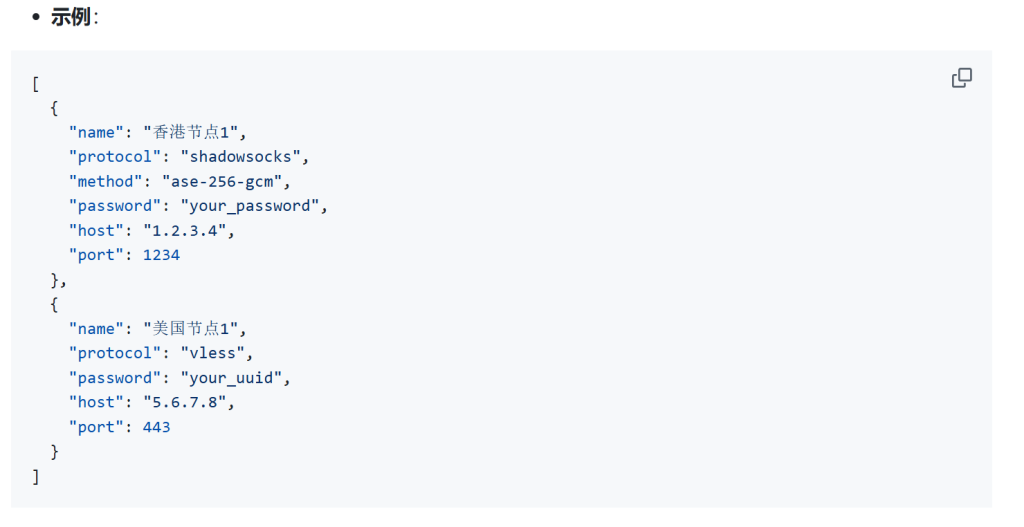This screenshot has width=1024, height=527.
Task: Click the "method" key in the code
Action: pyautogui.click(x=101, y=181)
